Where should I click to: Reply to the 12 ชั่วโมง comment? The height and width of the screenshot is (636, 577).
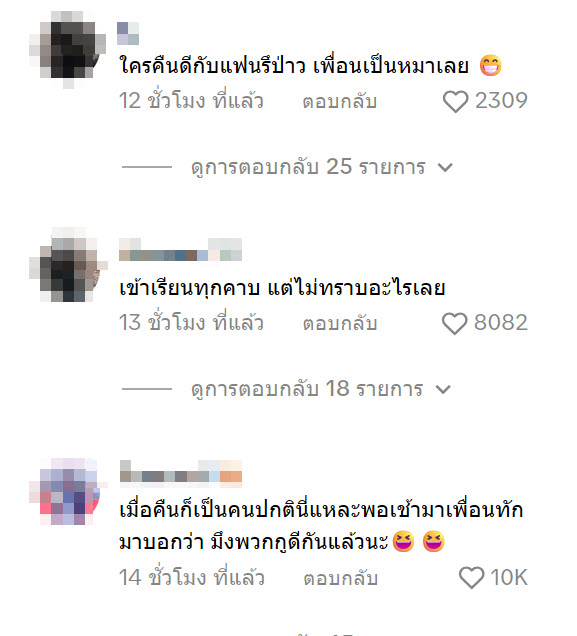coord(340,101)
